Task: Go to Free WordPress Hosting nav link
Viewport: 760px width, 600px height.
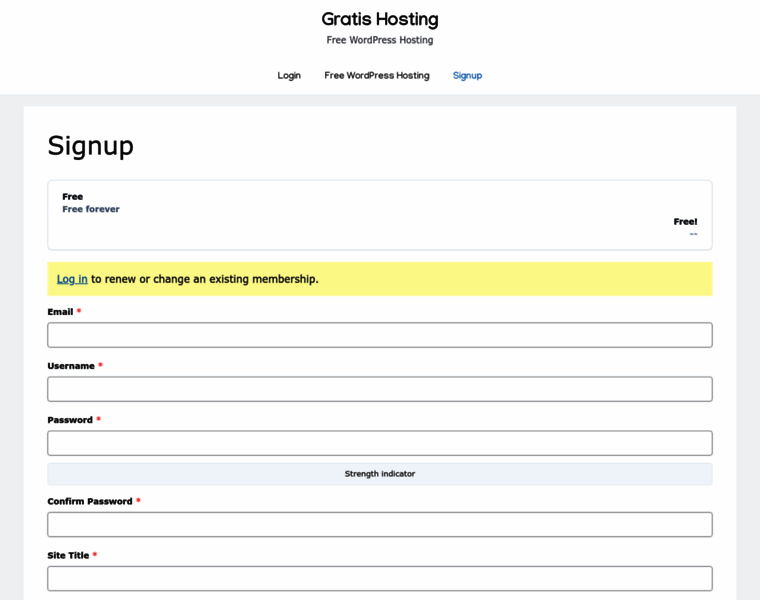Action: 376,75
